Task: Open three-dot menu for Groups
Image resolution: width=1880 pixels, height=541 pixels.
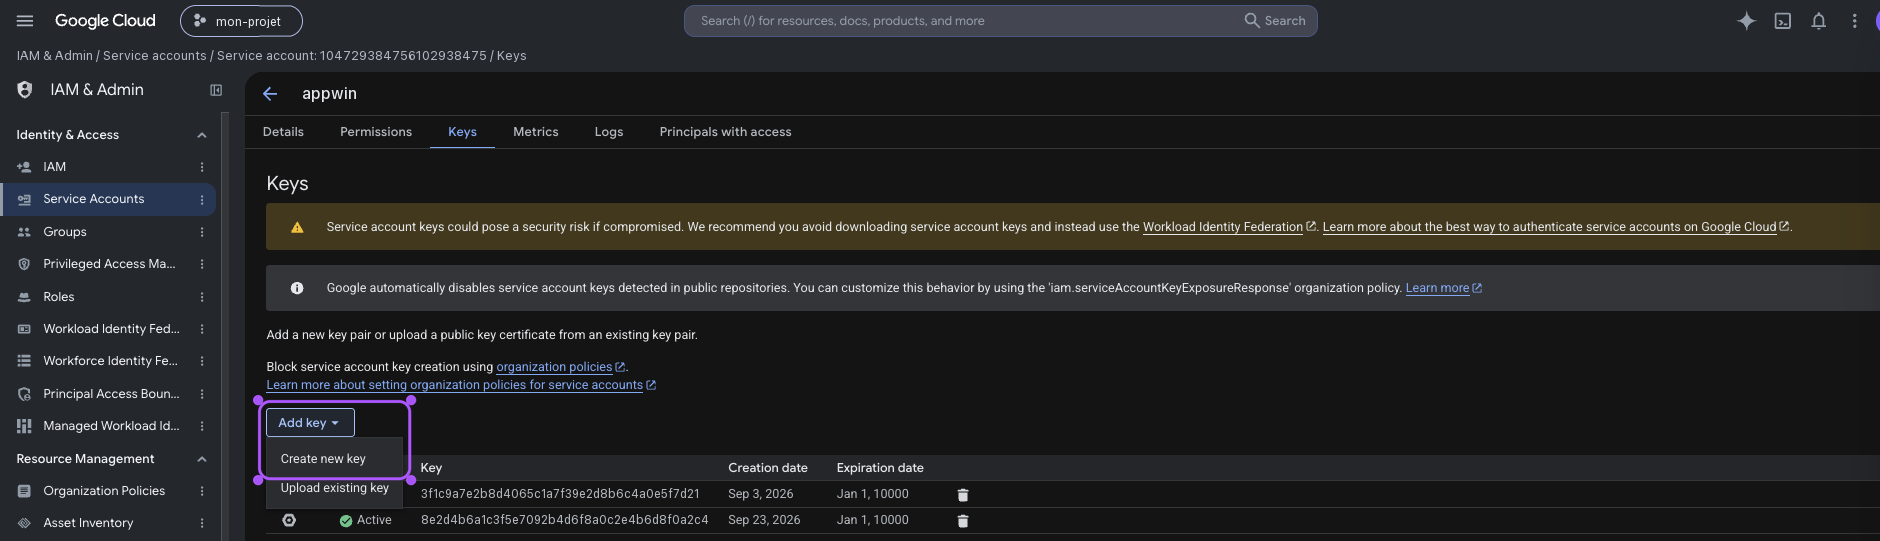Action: [x=202, y=232]
